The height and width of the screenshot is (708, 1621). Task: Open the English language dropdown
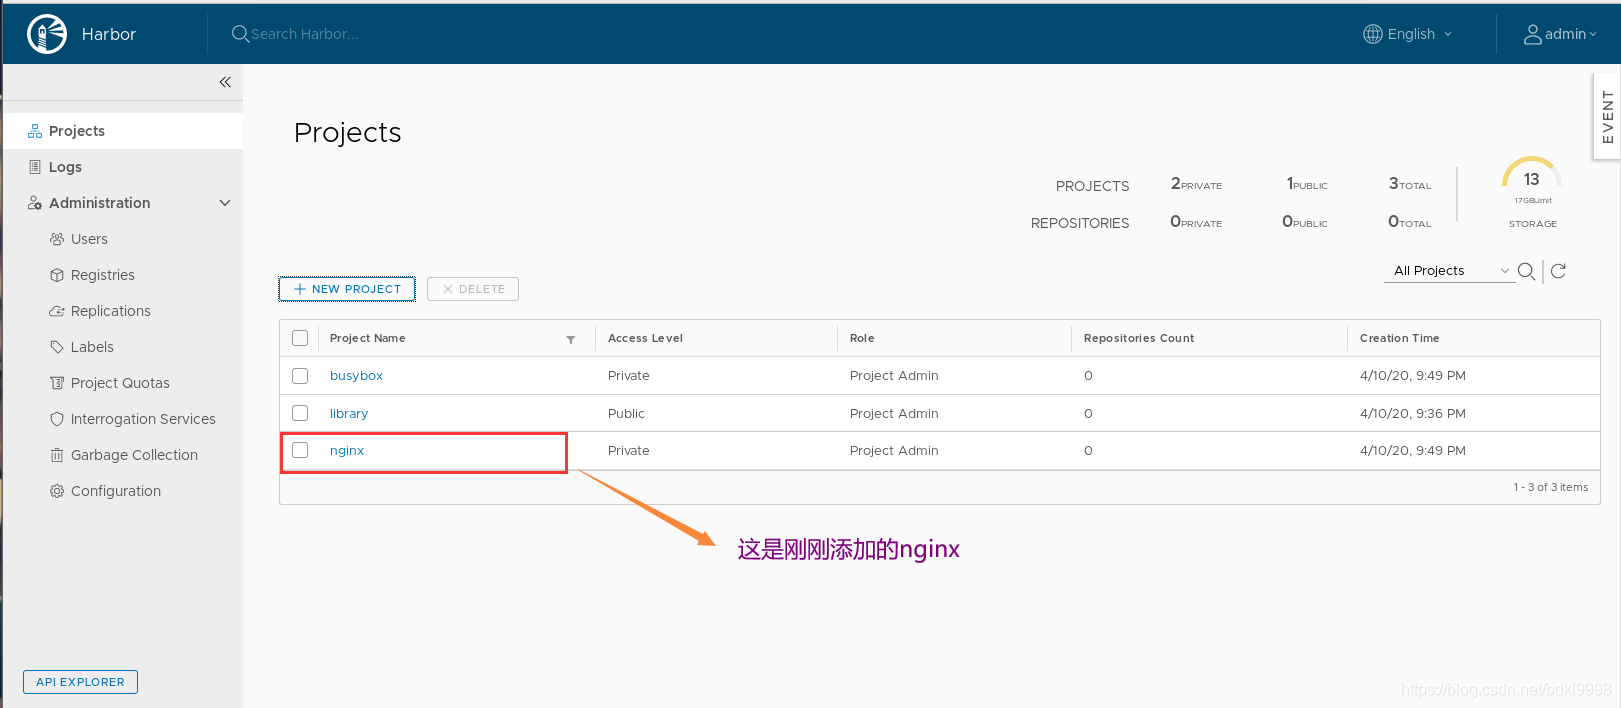(x=1409, y=34)
